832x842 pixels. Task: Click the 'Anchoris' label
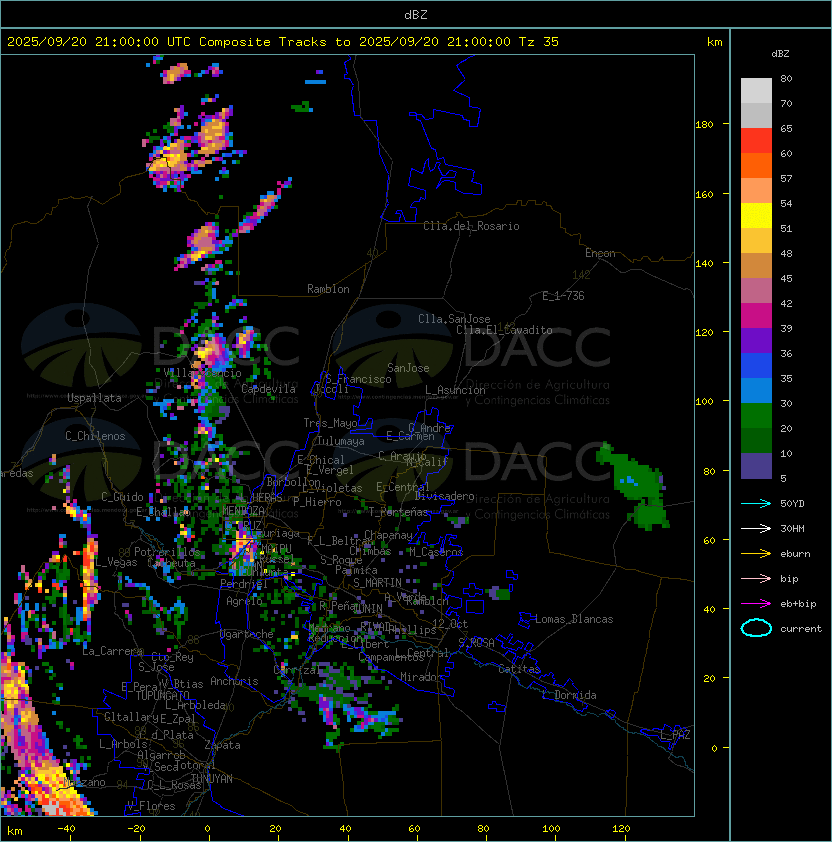[x=234, y=681]
